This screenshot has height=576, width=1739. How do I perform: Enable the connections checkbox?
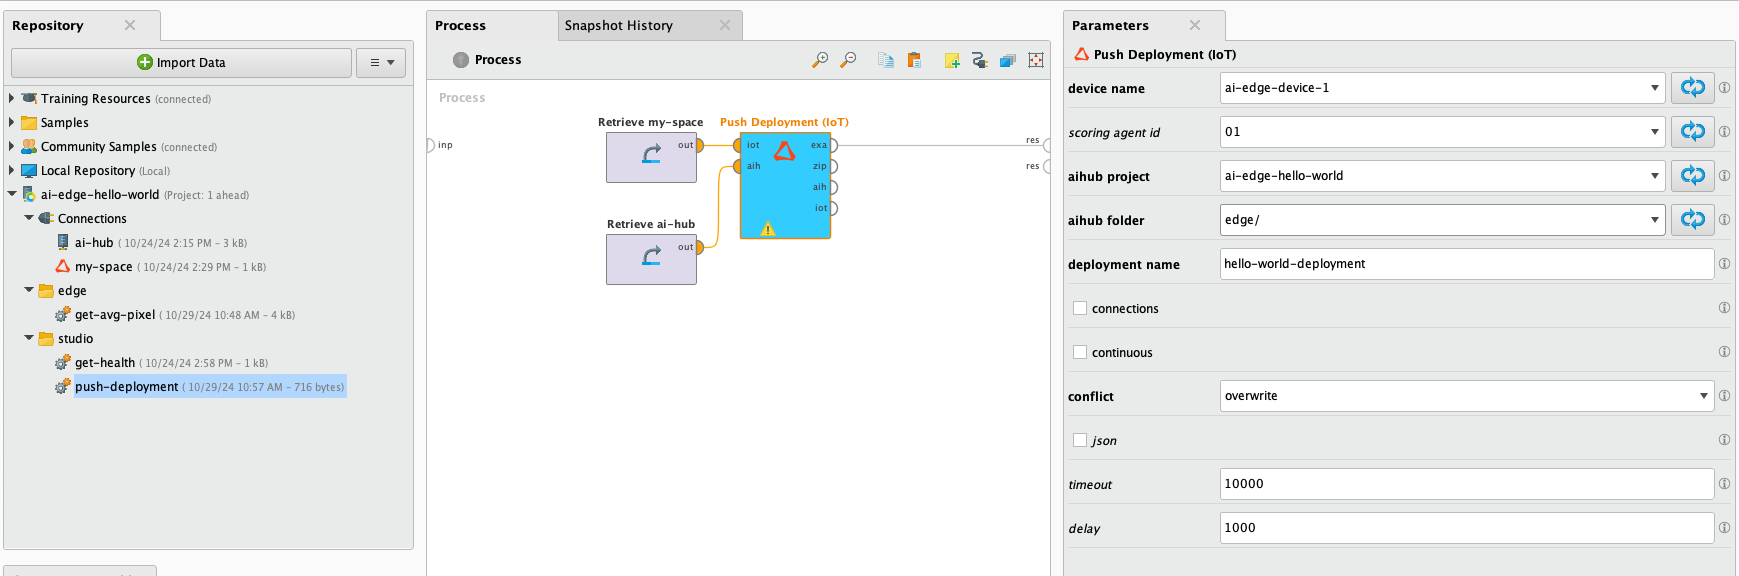1080,308
